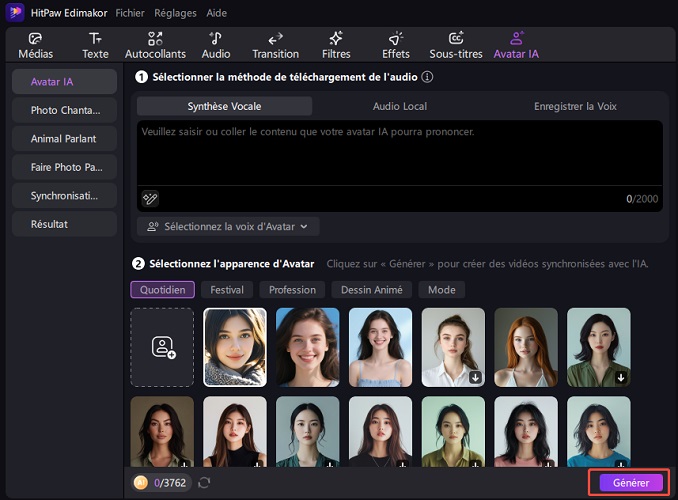Screen dimensions: 678x500
Task: Select Avatar IA in the sidebar
Action: (64, 82)
